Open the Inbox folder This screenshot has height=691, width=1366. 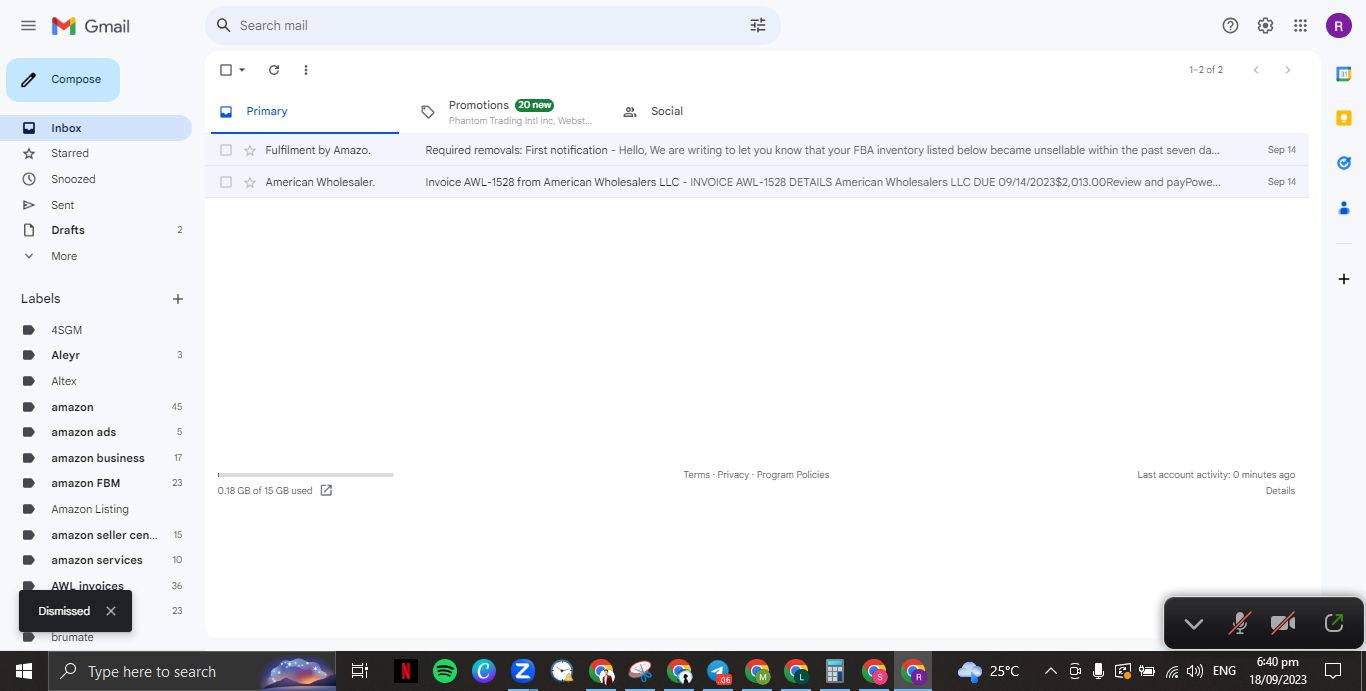click(96, 128)
